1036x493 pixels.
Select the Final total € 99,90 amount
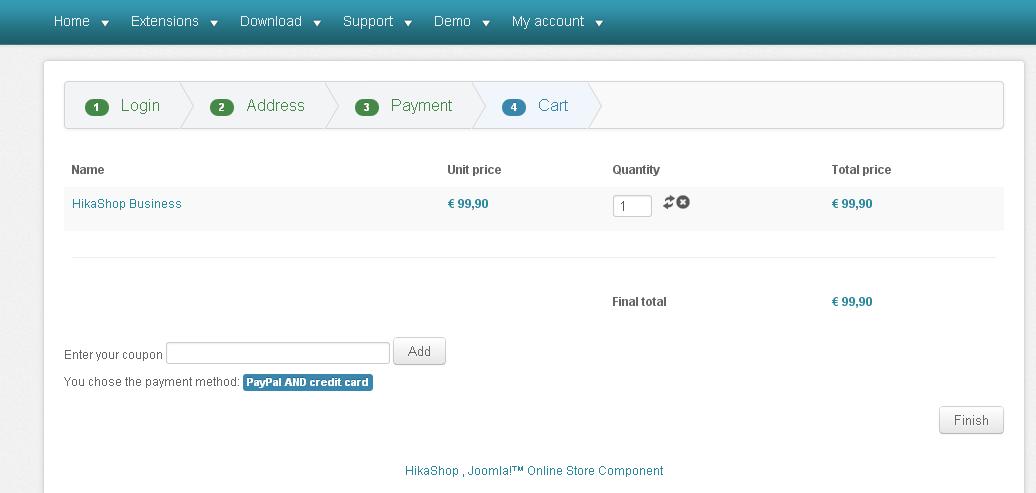tap(852, 302)
